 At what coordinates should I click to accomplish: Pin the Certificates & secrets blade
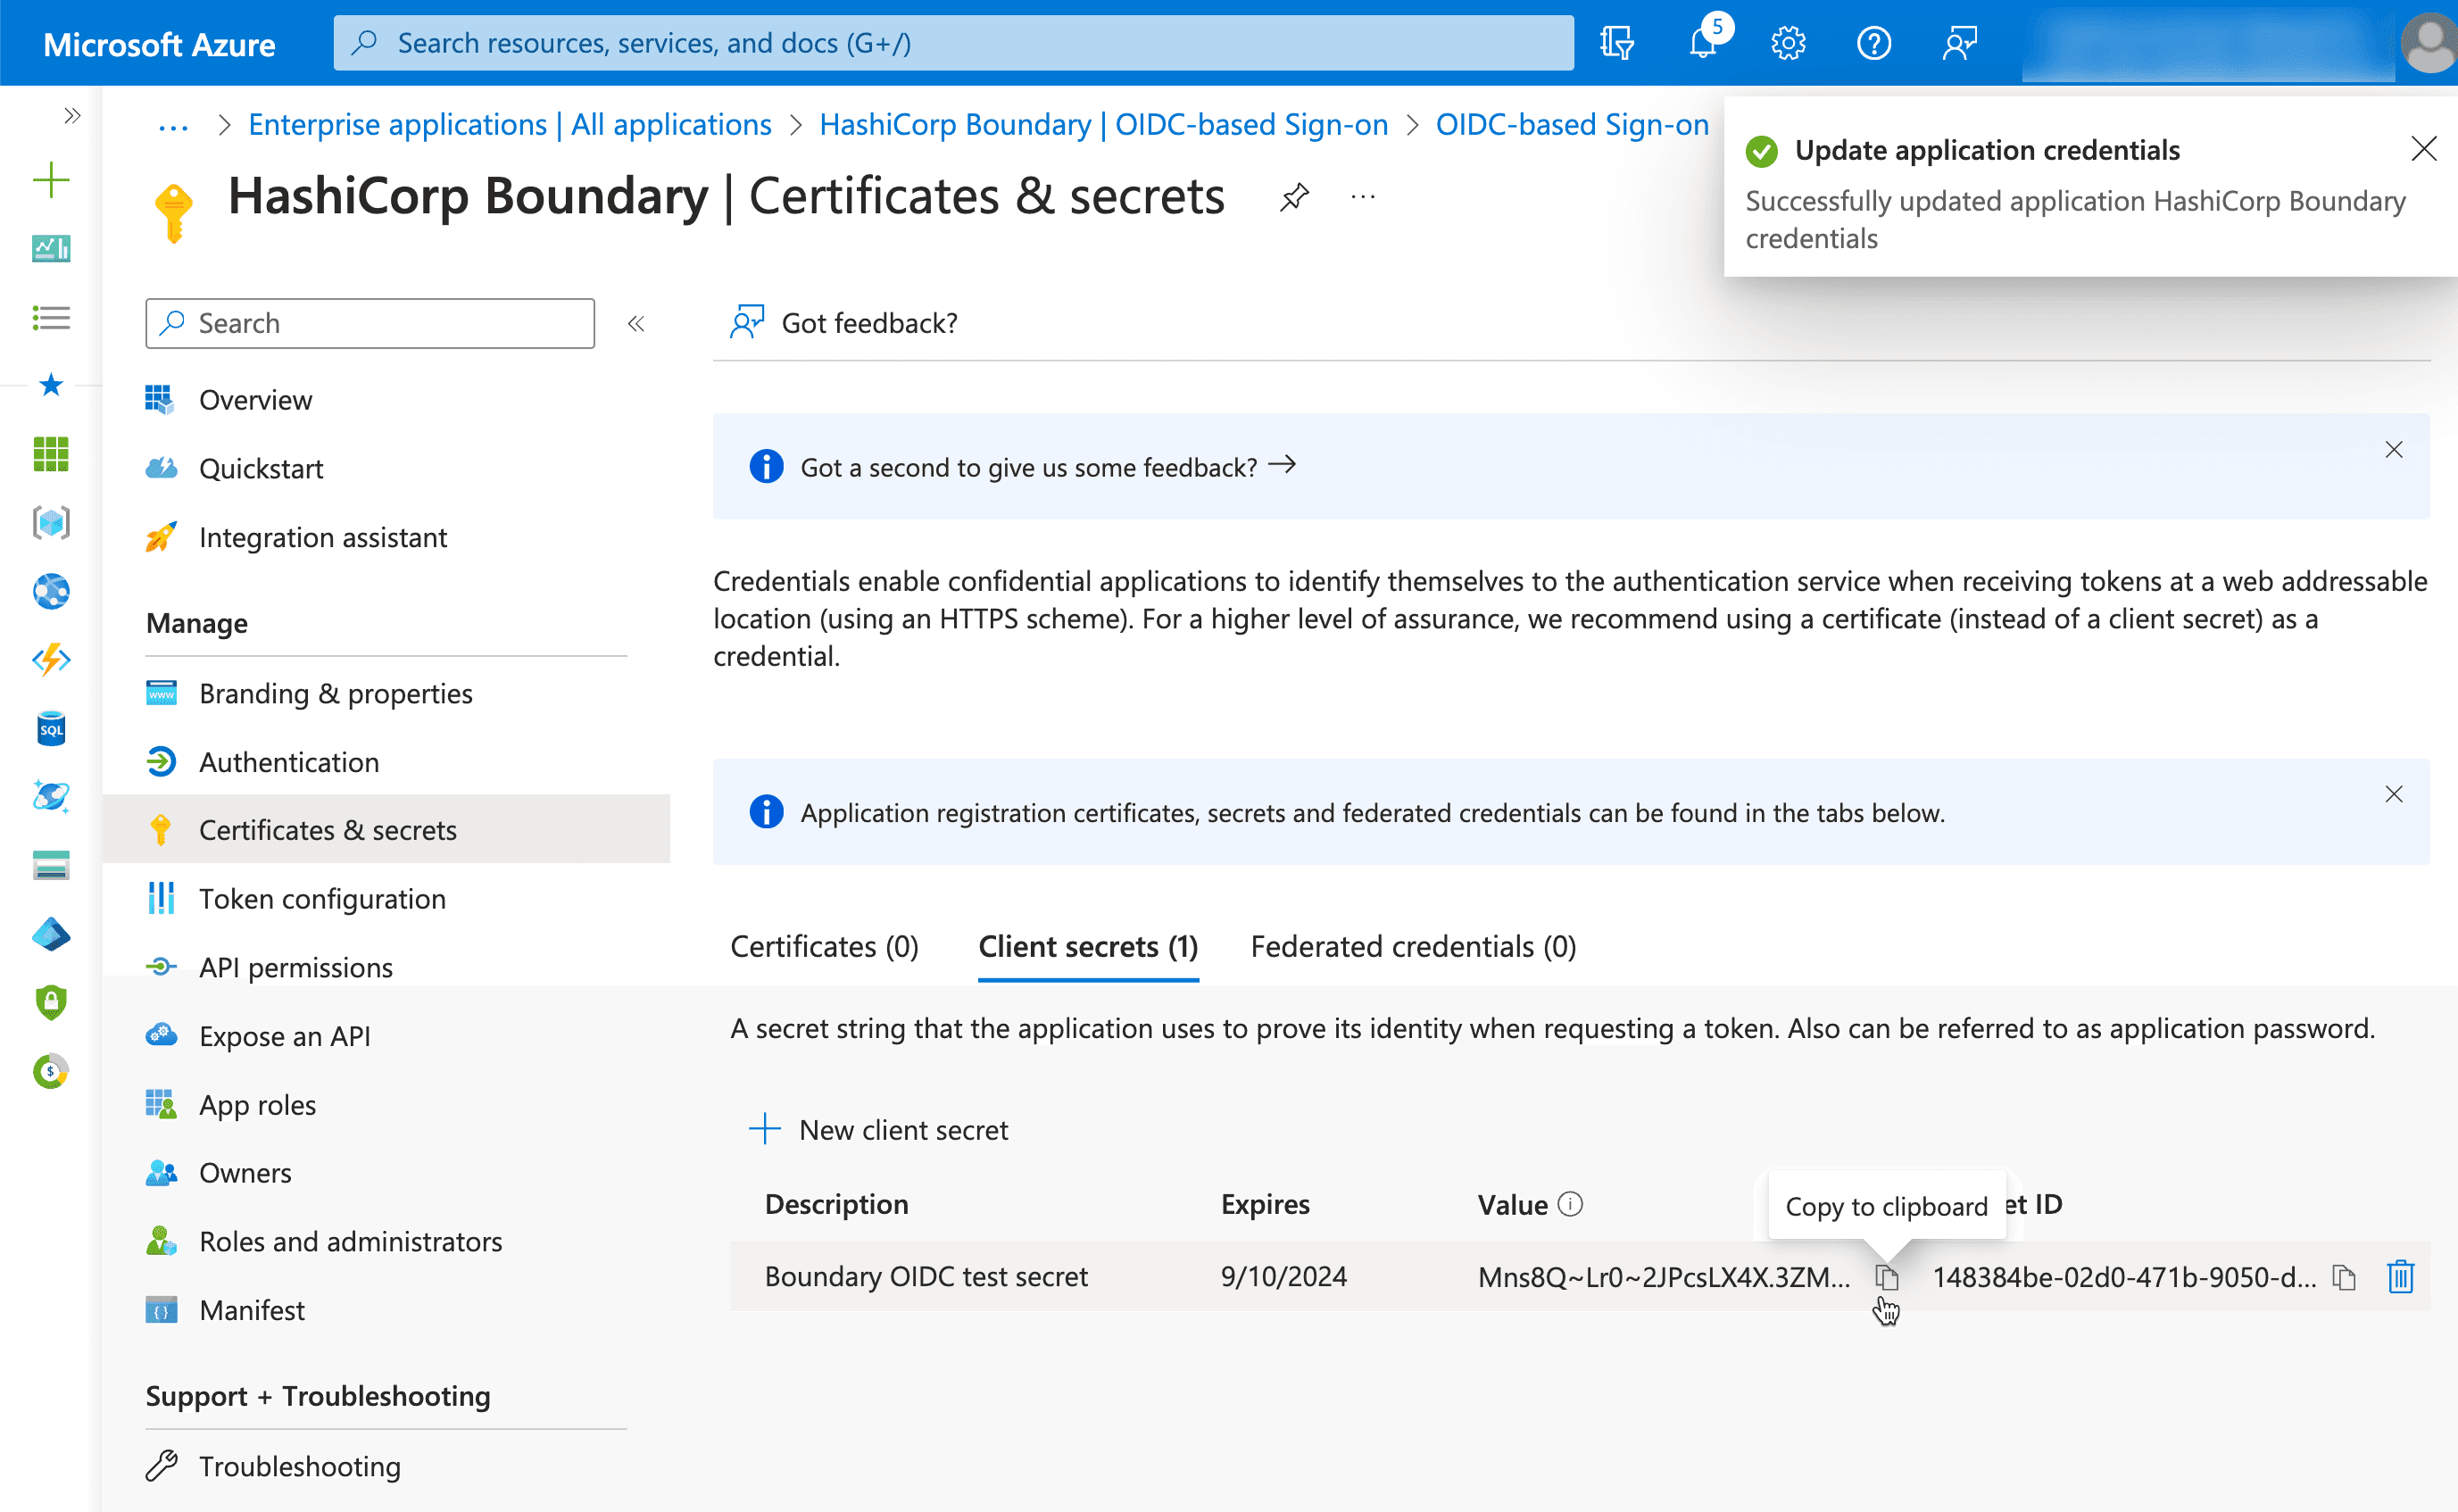[1294, 197]
